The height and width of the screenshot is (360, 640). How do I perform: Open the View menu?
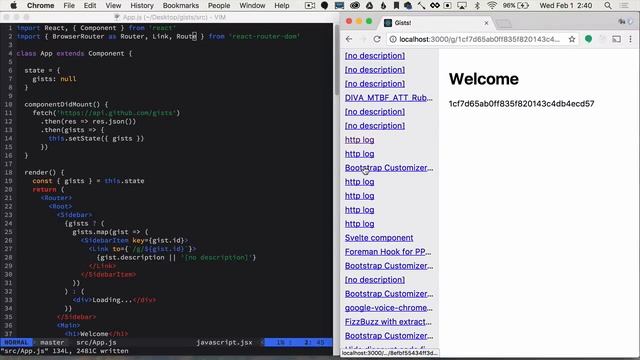point(113,5)
